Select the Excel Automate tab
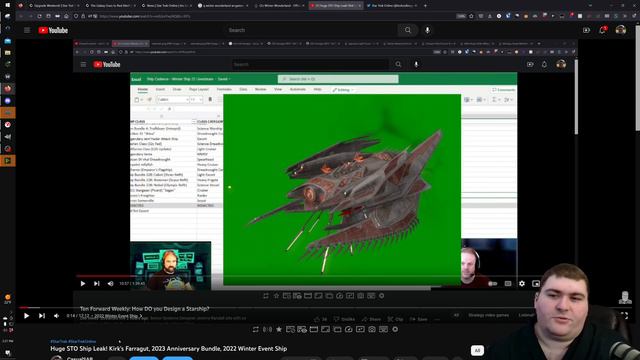 pyautogui.click(x=298, y=89)
